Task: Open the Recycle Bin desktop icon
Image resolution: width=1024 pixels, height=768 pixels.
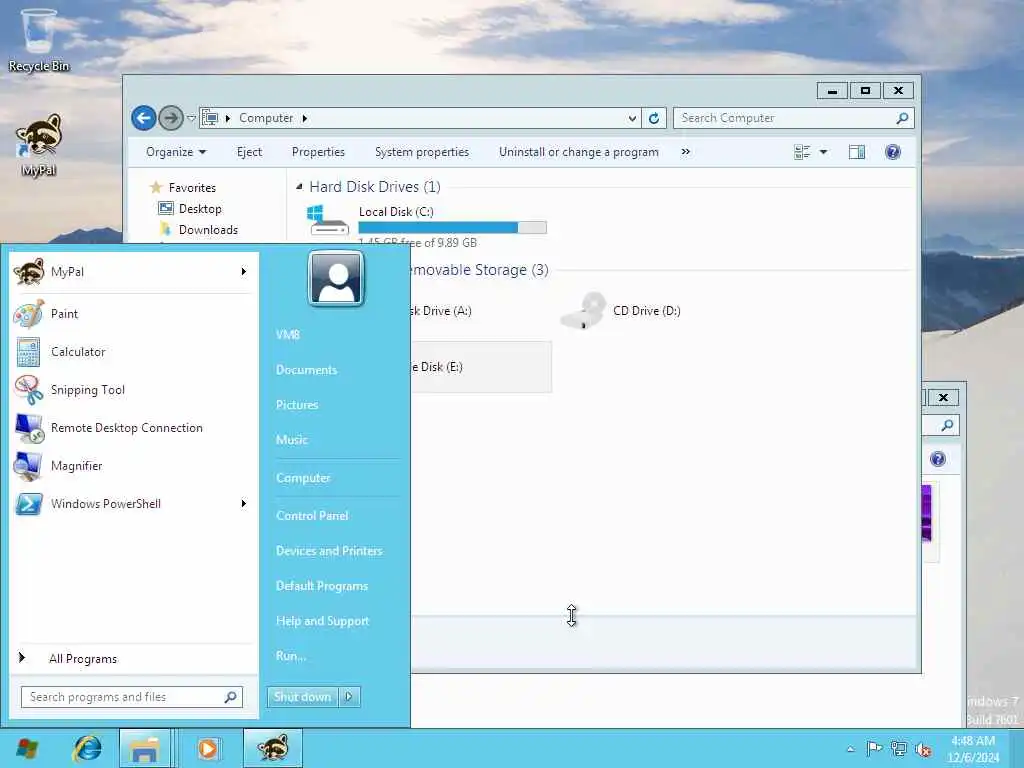Action: [39, 39]
